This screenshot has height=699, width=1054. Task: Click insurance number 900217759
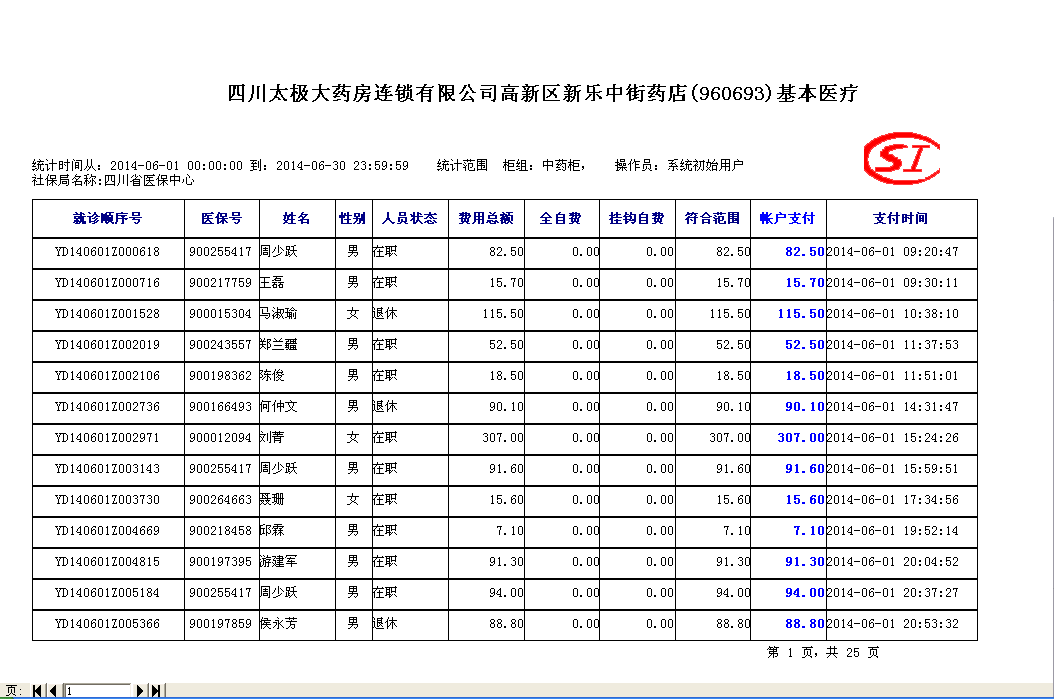[220, 283]
